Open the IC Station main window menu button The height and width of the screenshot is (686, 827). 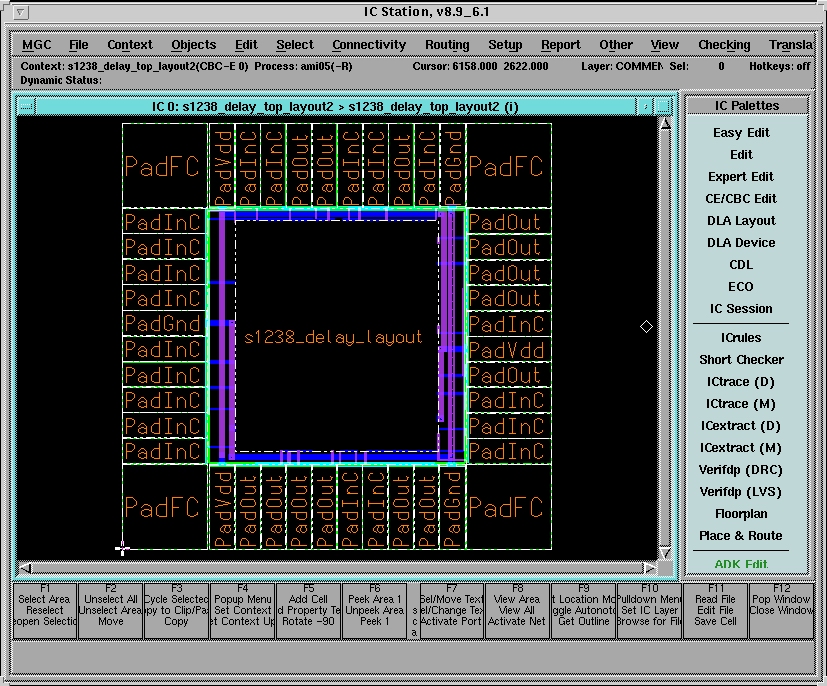coord(22,13)
